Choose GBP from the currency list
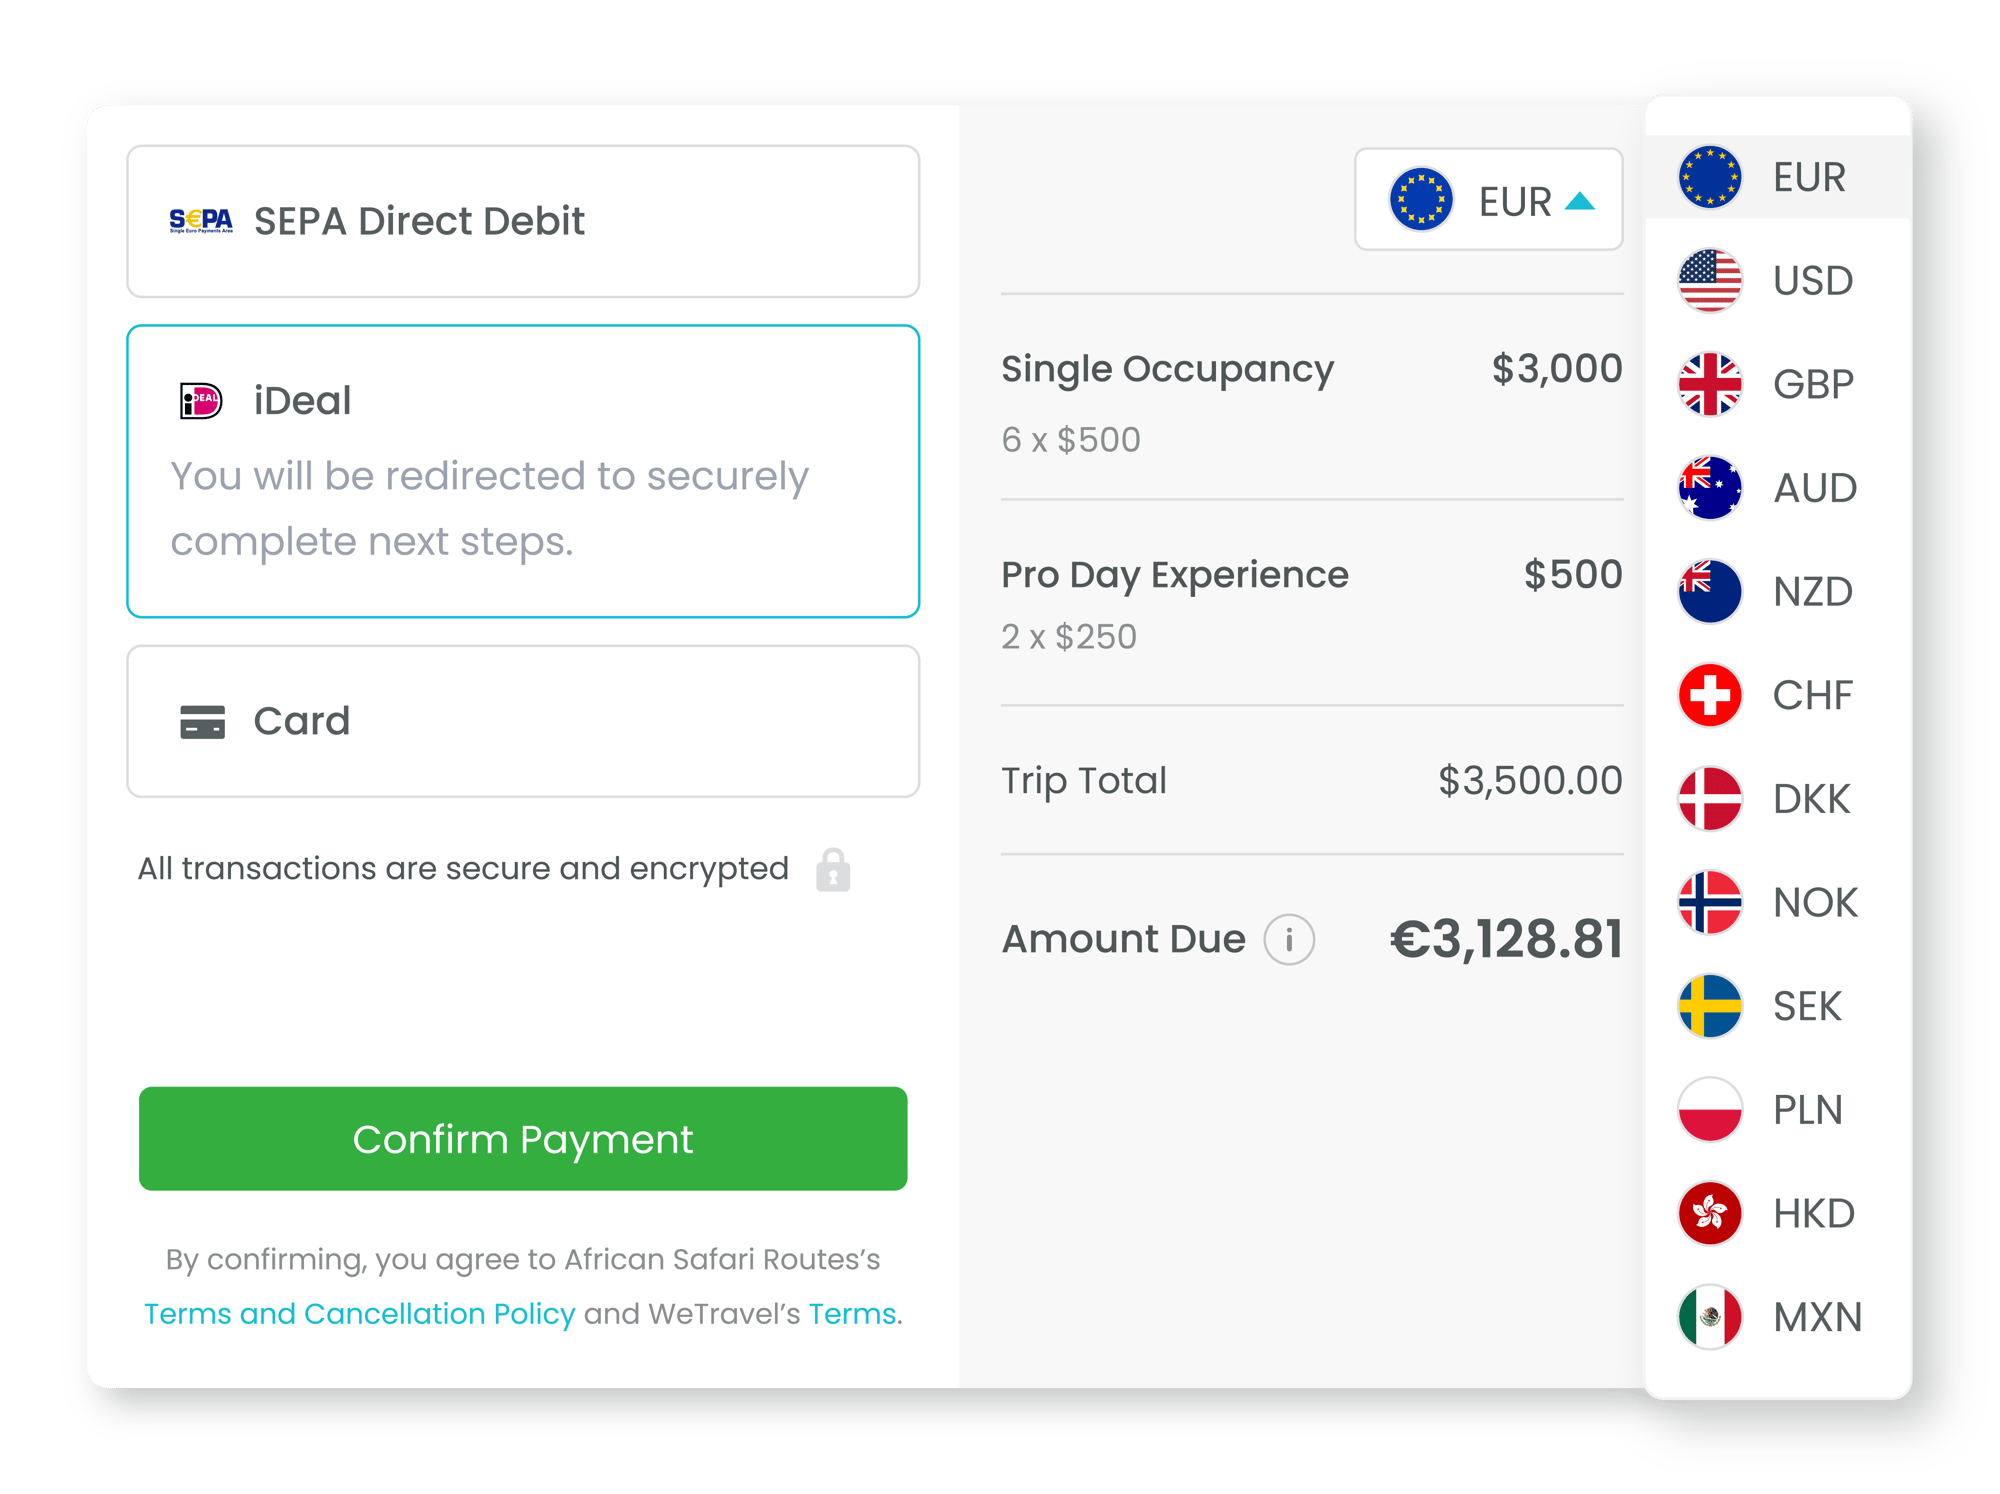Image resolution: width=2000 pixels, height=1494 pixels. tap(1778, 384)
